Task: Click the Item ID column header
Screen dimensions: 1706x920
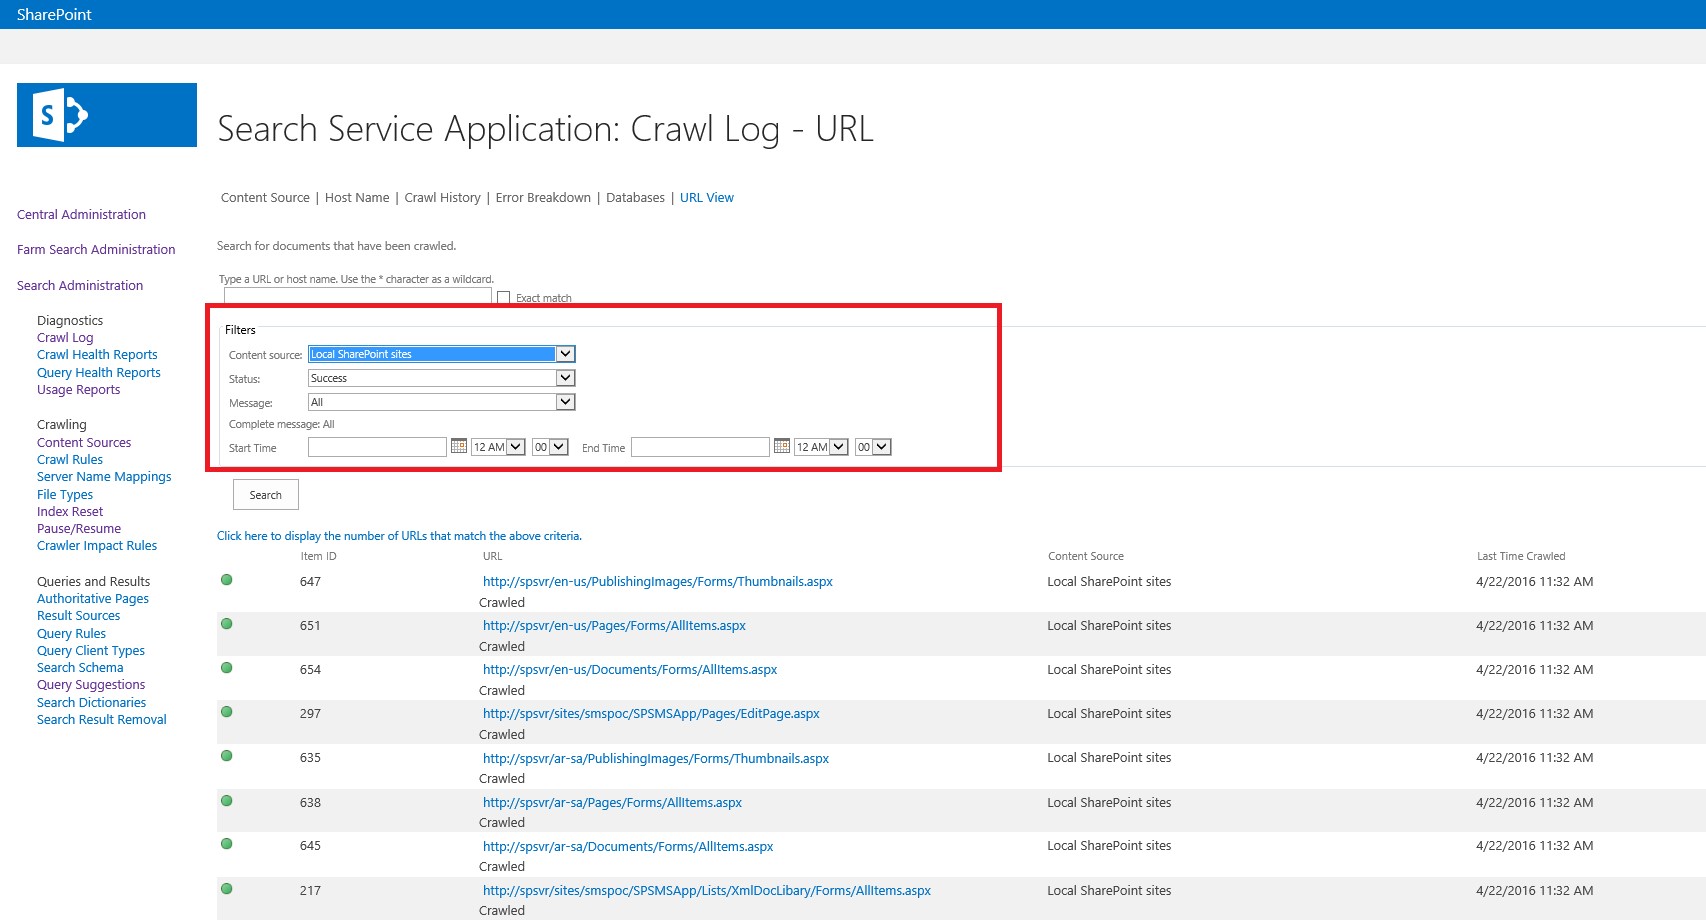Action: tap(318, 557)
